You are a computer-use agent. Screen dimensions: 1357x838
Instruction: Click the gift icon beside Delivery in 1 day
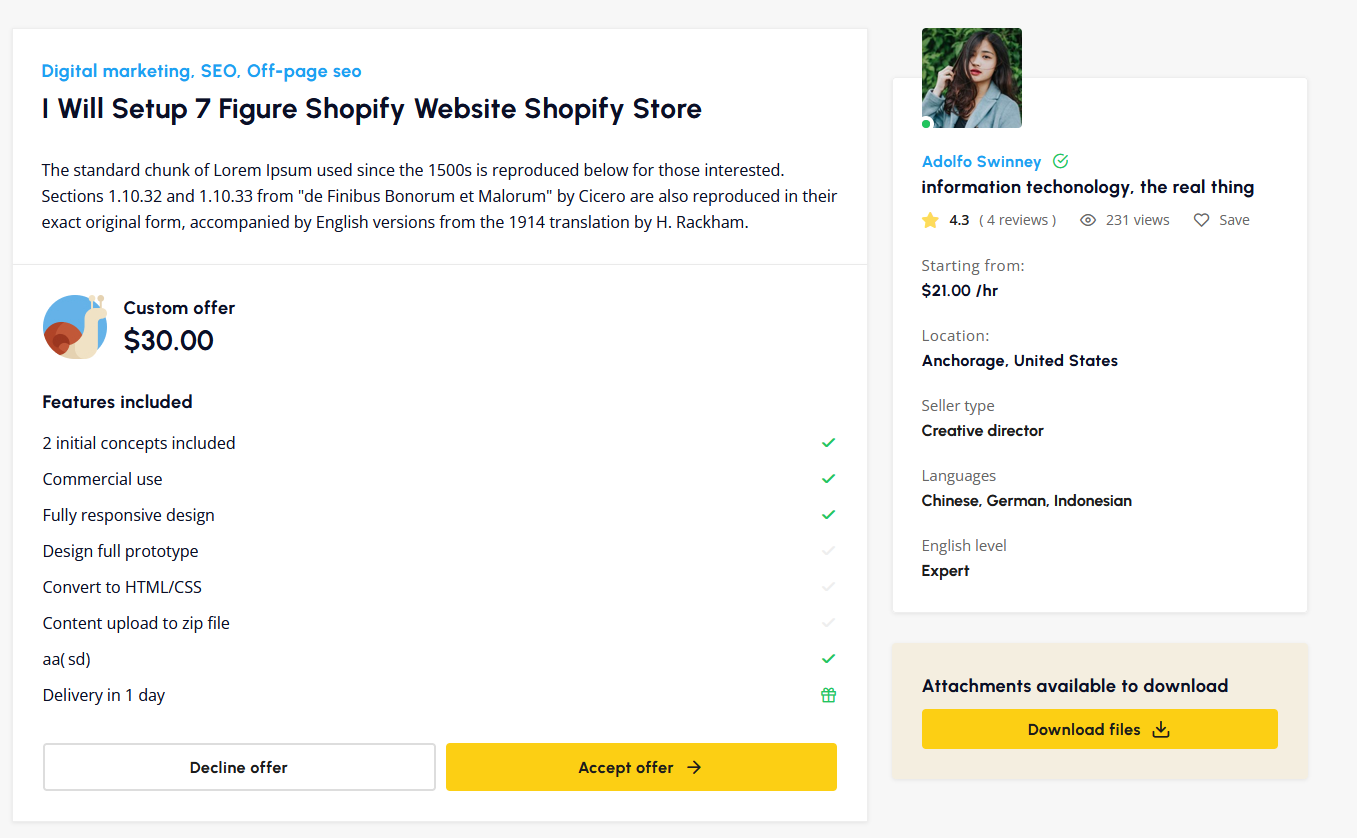(x=828, y=694)
